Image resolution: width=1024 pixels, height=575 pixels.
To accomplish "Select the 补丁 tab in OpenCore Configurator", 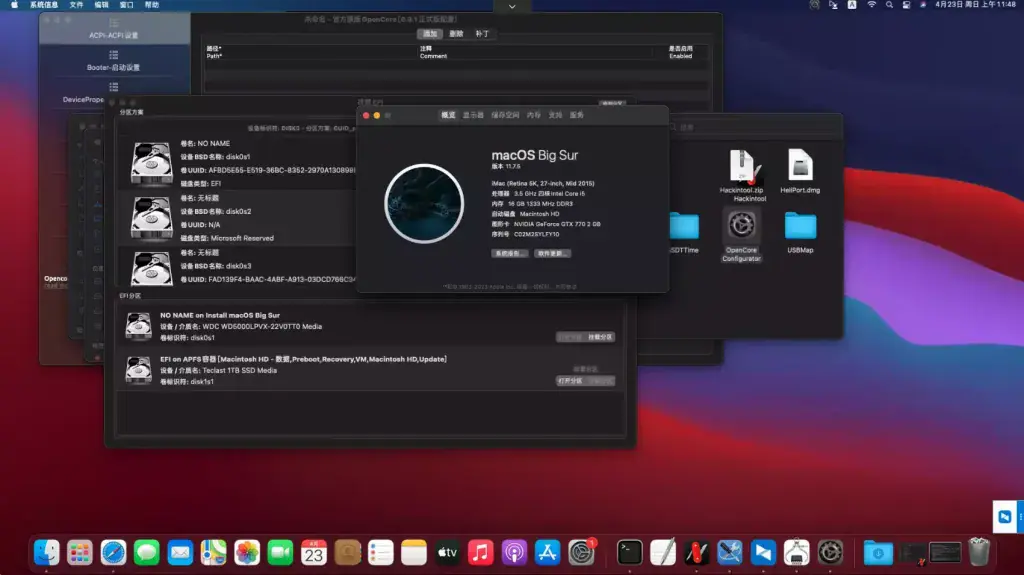I will (x=482, y=34).
